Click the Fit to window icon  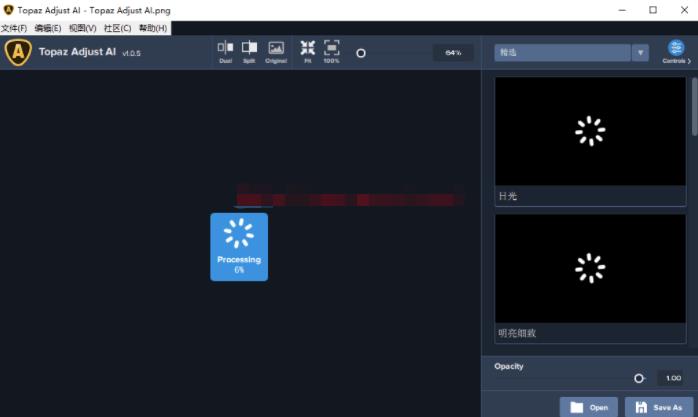pyautogui.click(x=308, y=52)
